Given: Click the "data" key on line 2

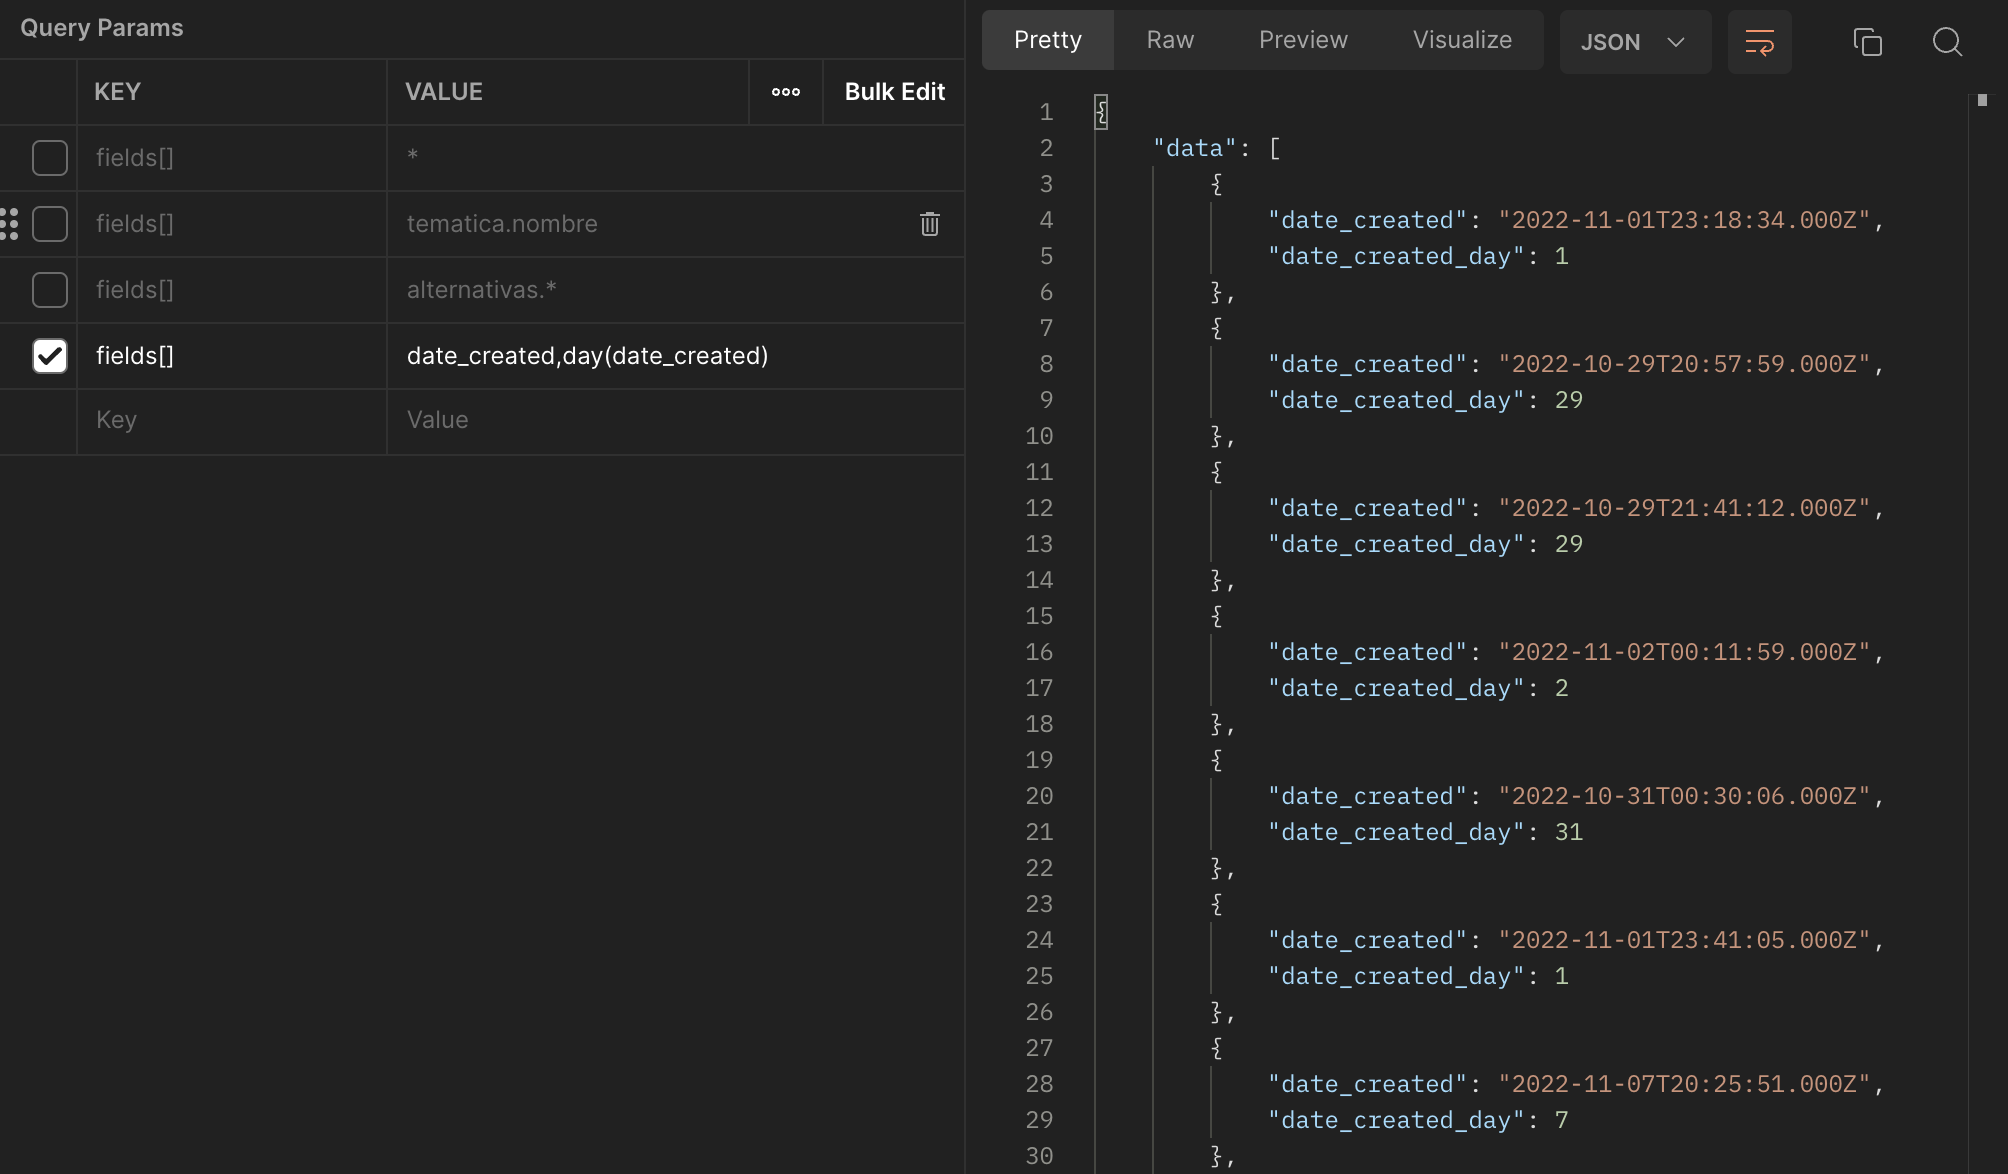Looking at the screenshot, I should click(x=1195, y=148).
